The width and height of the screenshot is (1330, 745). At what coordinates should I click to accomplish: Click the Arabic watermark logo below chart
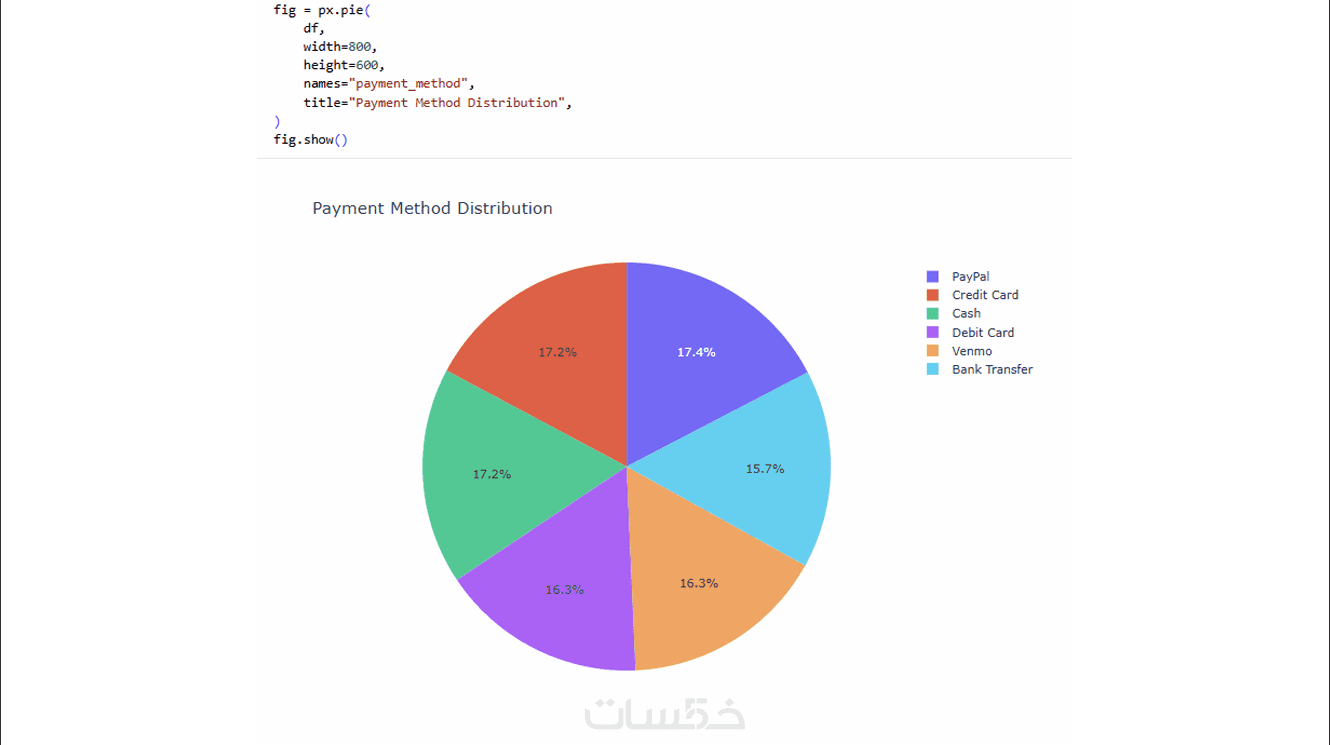[665, 714]
